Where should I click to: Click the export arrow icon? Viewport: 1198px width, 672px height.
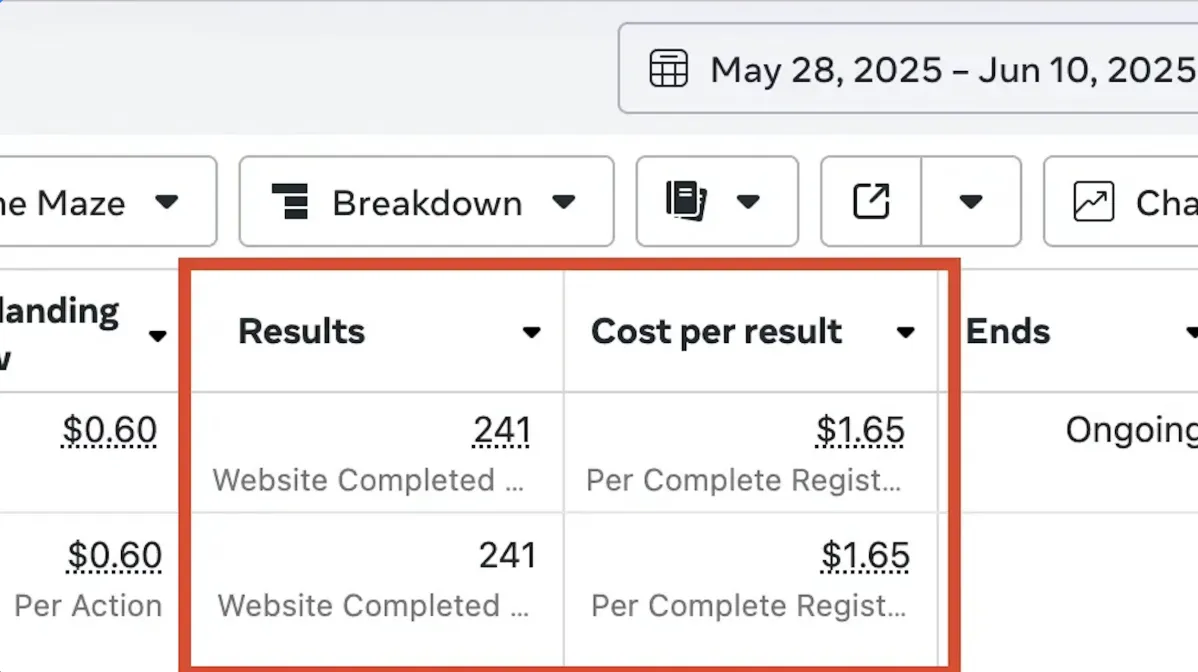[871, 201]
